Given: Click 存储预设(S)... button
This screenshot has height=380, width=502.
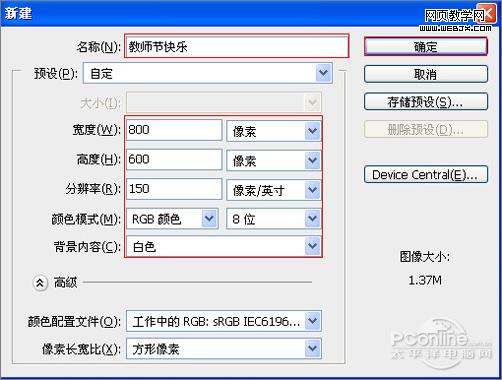Looking at the screenshot, I should tap(426, 102).
